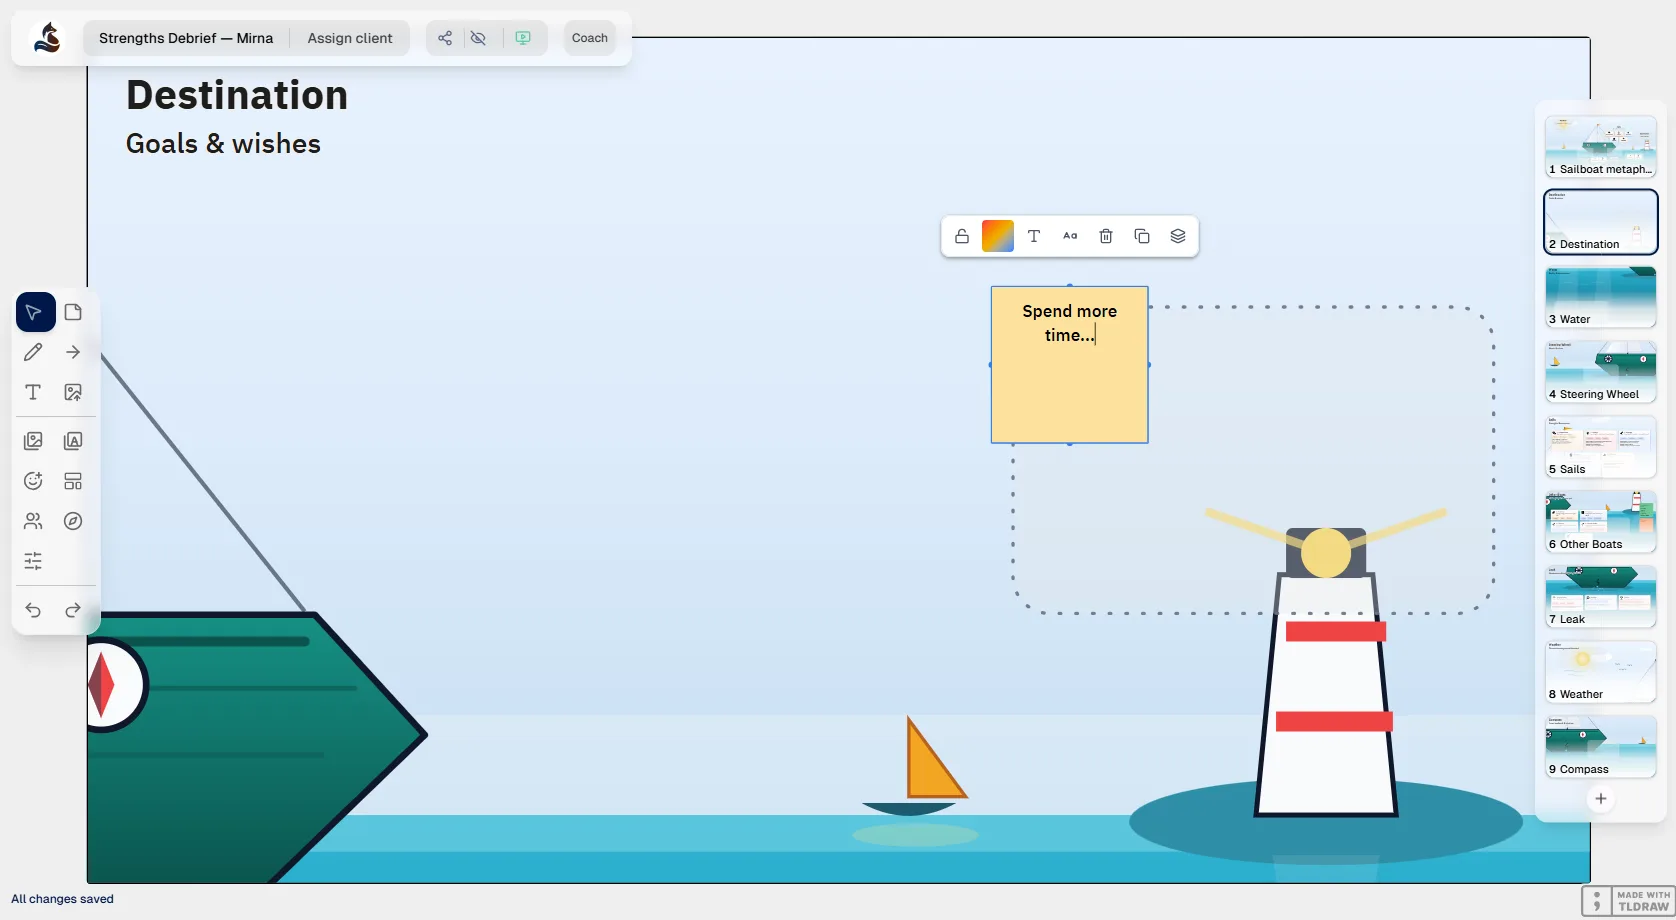
Task: Open the text cards library icon
Action: coord(73,441)
